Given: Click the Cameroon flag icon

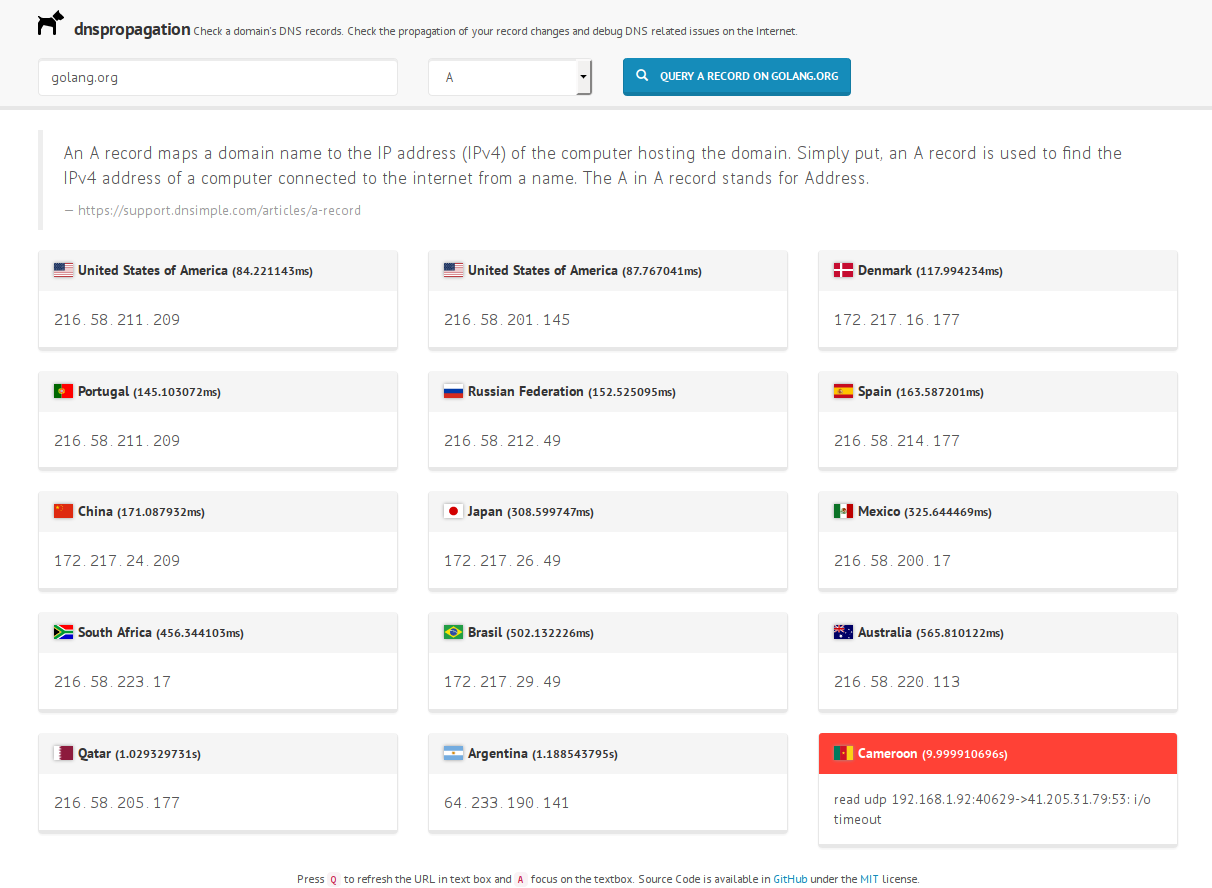Looking at the screenshot, I should (x=843, y=753).
